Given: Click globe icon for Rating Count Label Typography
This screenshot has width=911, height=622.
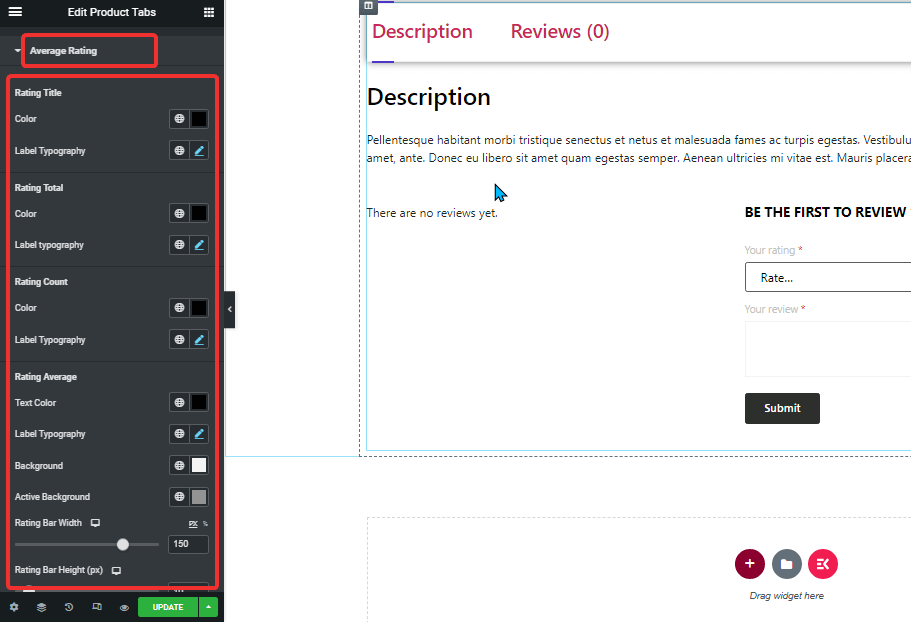Looking at the screenshot, I should [x=180, y=339].
